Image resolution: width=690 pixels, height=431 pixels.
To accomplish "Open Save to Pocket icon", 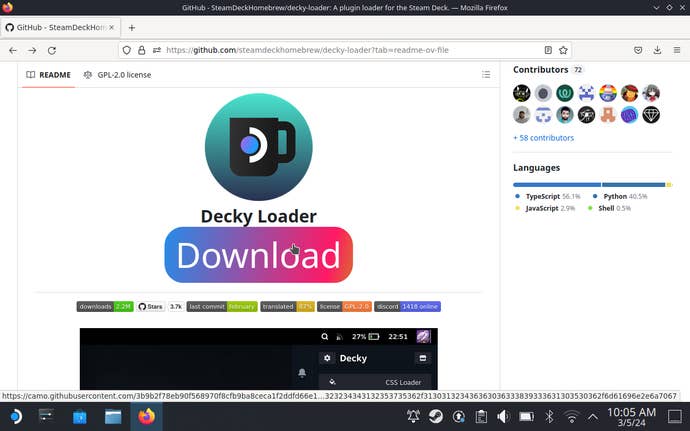I will pyautogui.click(x=638, y=50).
